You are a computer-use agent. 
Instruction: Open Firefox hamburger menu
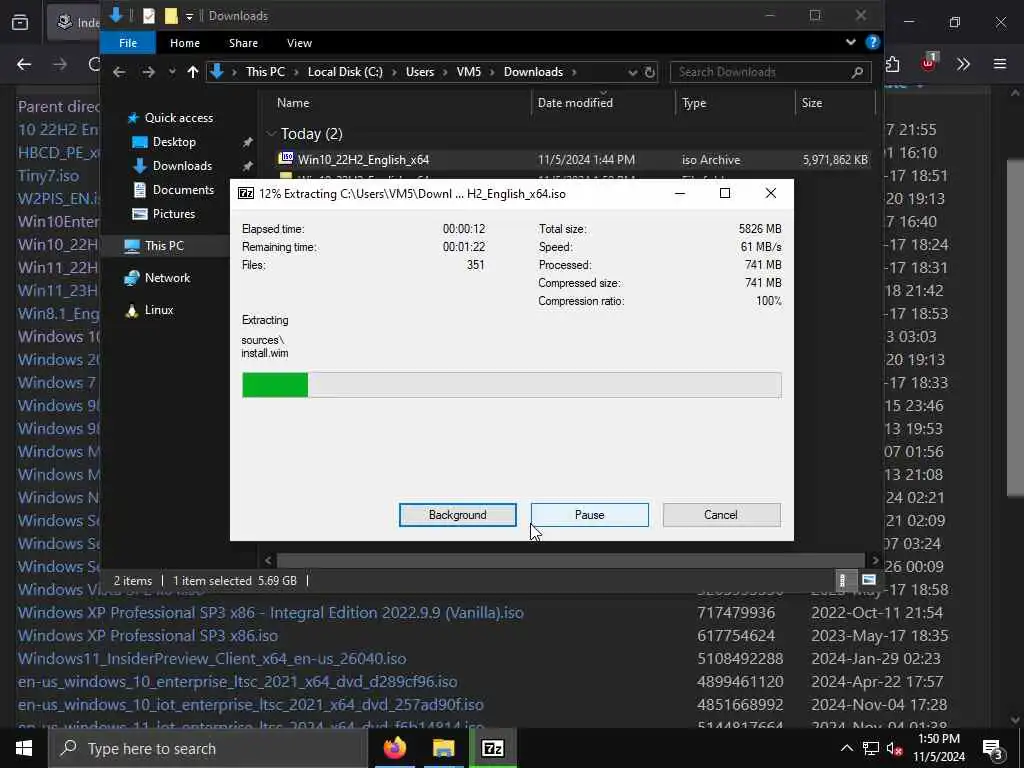click(x=1000, y=64)
